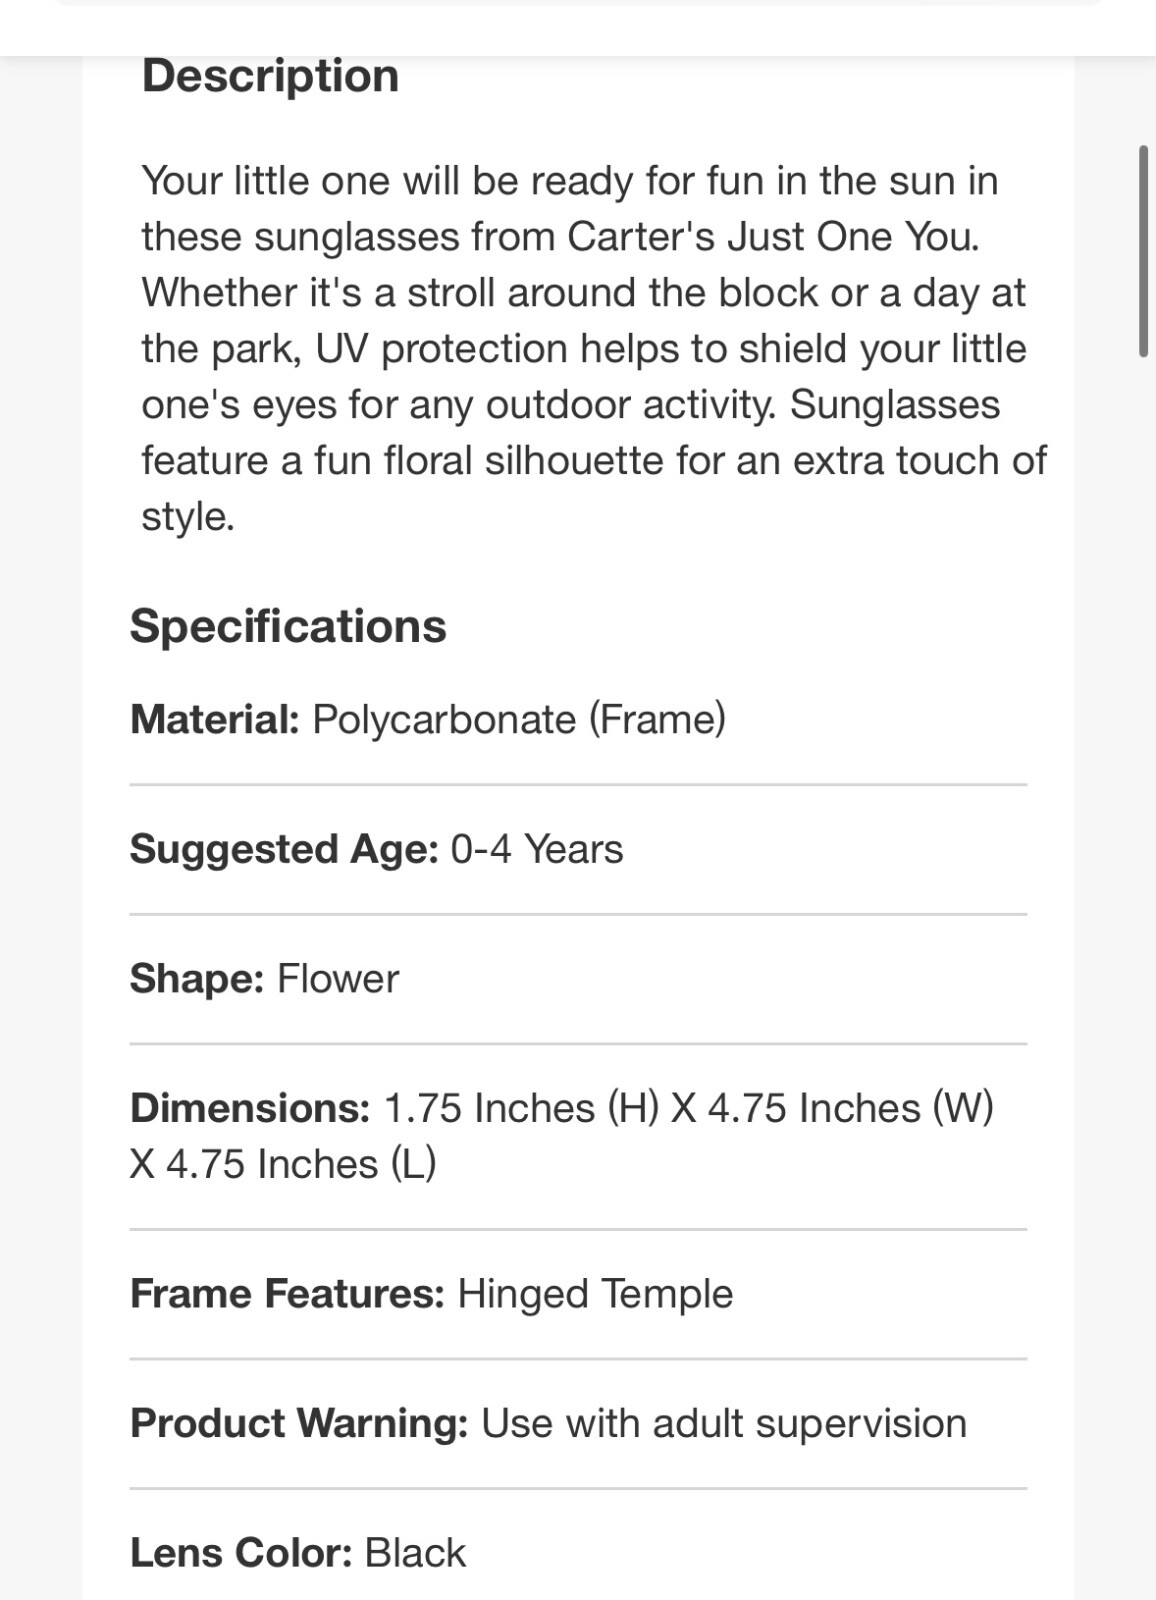The width and height of the screenshot is (1156, 1600).
Task: Click the bold Dimensions: label
Action: [250, 1108]
